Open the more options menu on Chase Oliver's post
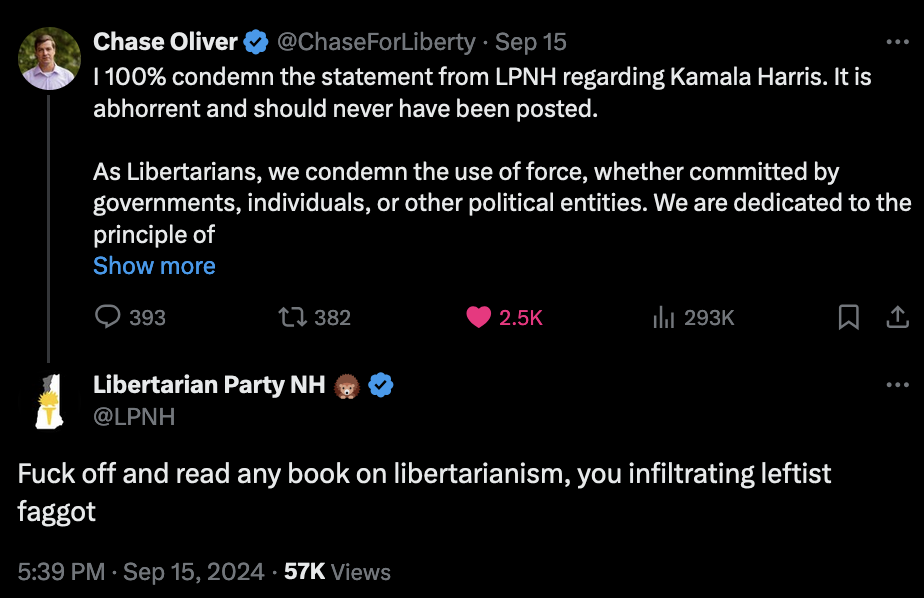The image size is (924, 598). (897, 42)
